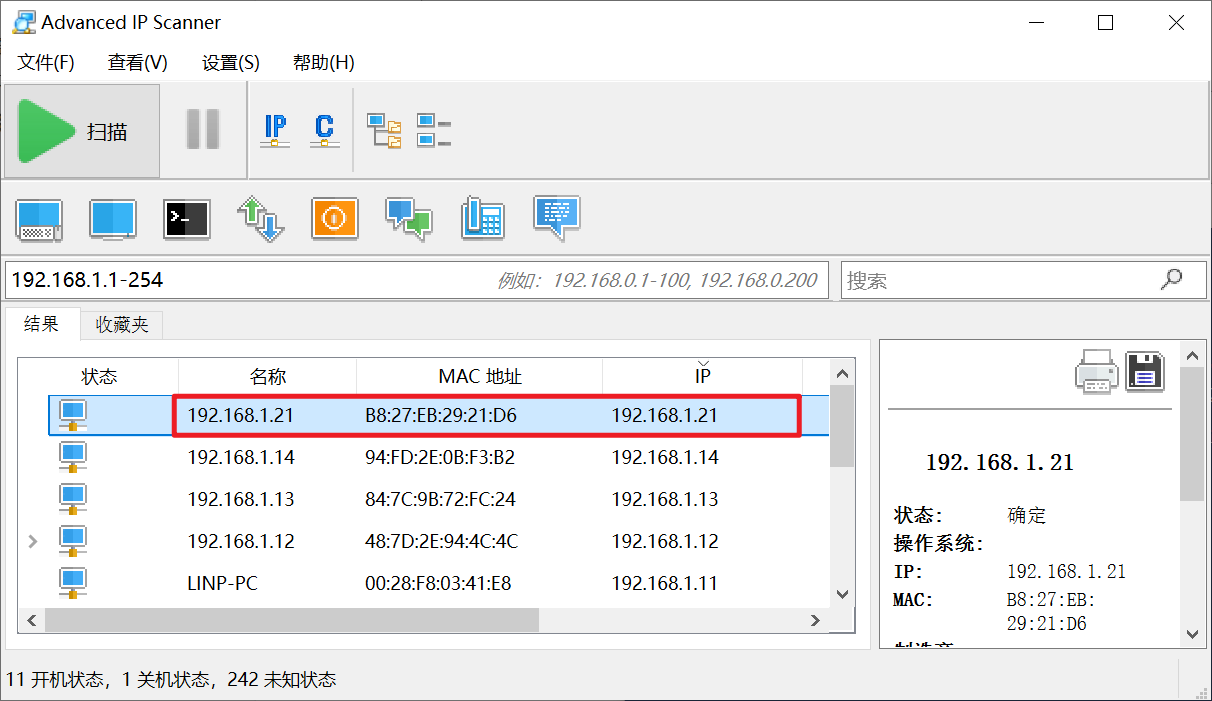Click the blue-green chat bubbles icon

[408, 219]
